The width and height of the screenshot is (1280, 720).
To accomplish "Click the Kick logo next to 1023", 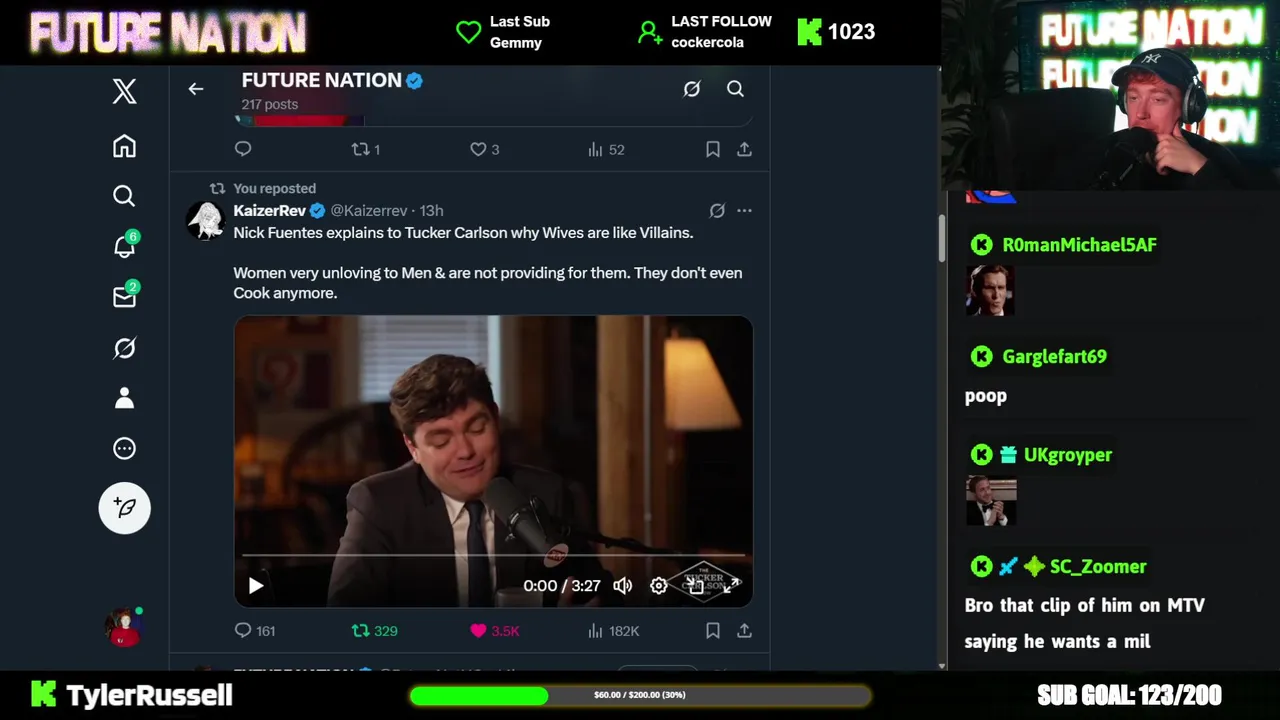I will (x=809, y=32).
